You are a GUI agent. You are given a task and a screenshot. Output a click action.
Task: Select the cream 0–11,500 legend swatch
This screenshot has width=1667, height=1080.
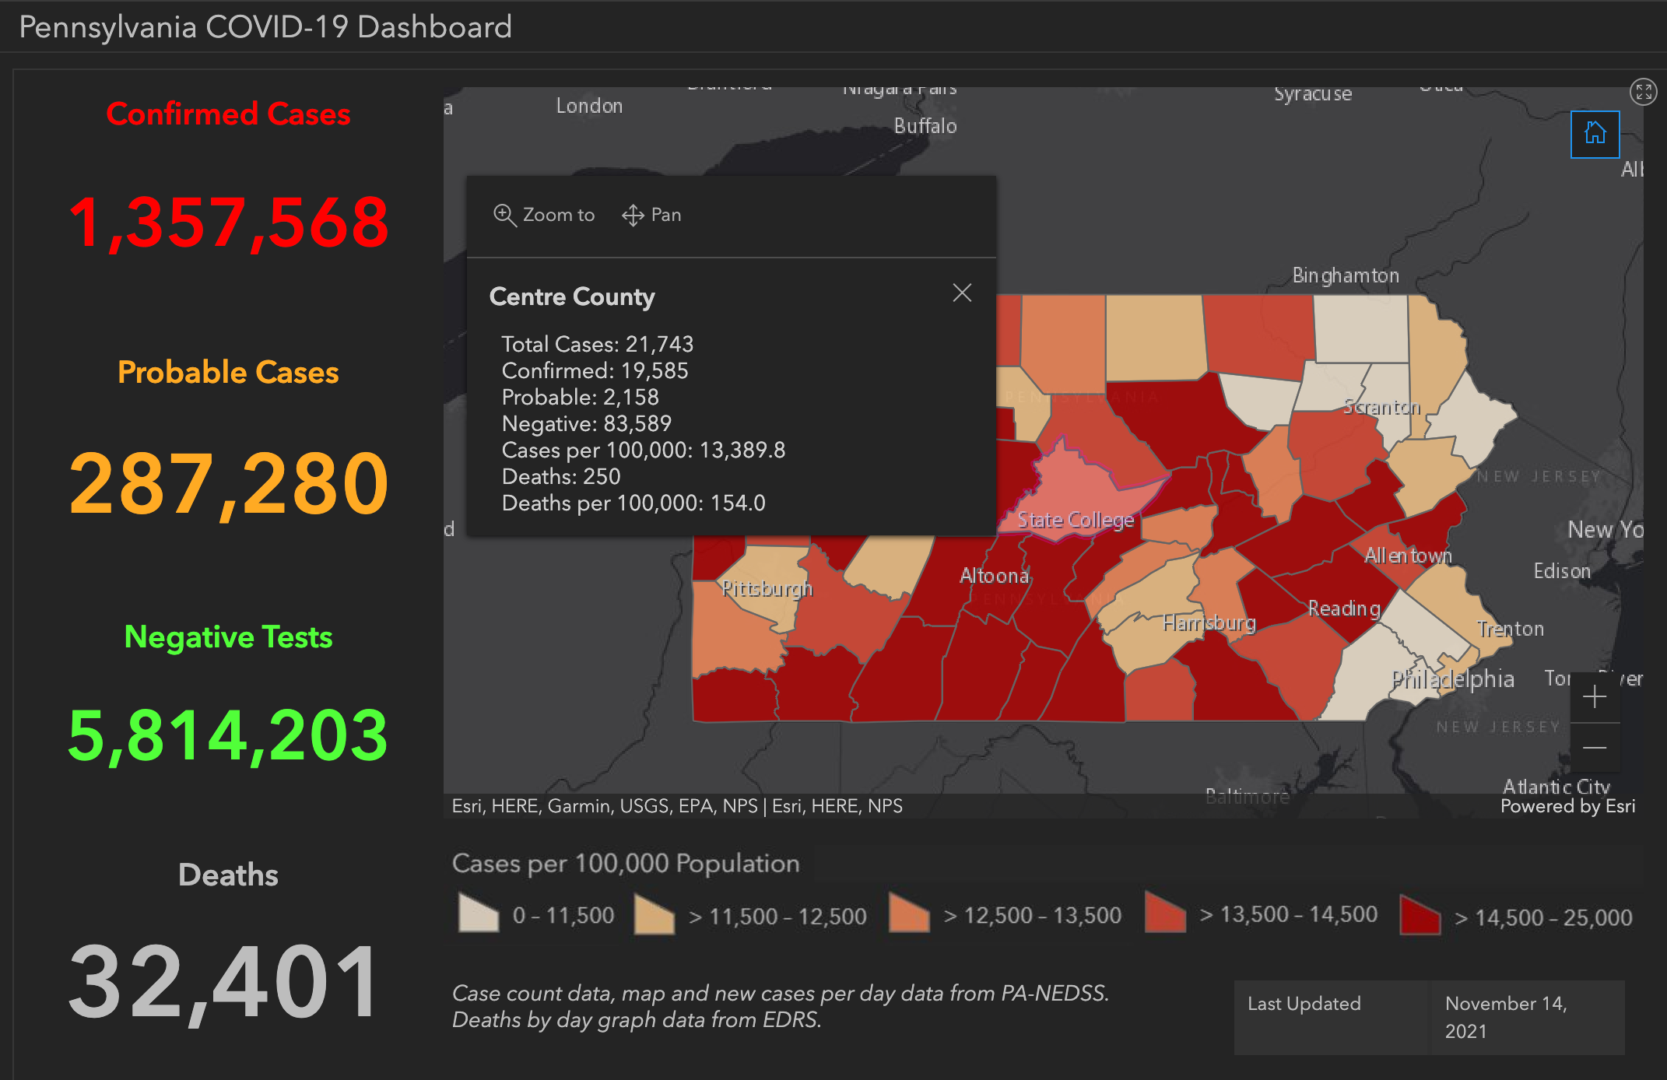coord(477,914)
